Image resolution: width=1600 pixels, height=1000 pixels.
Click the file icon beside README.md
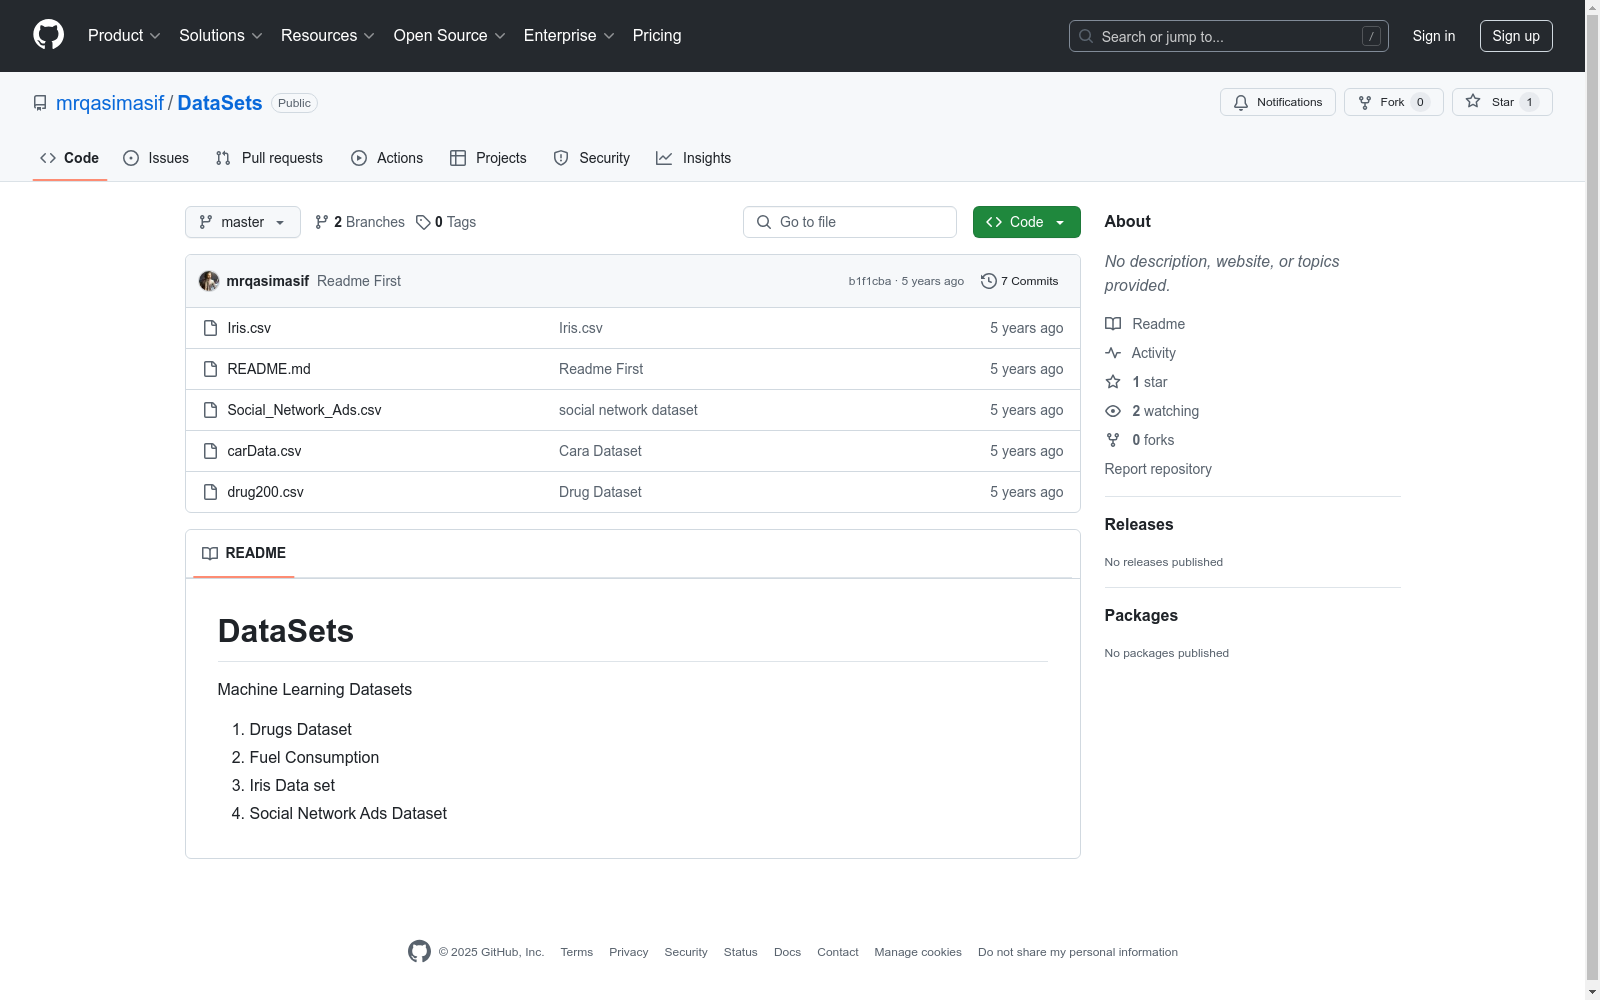[x=210, y=369]
